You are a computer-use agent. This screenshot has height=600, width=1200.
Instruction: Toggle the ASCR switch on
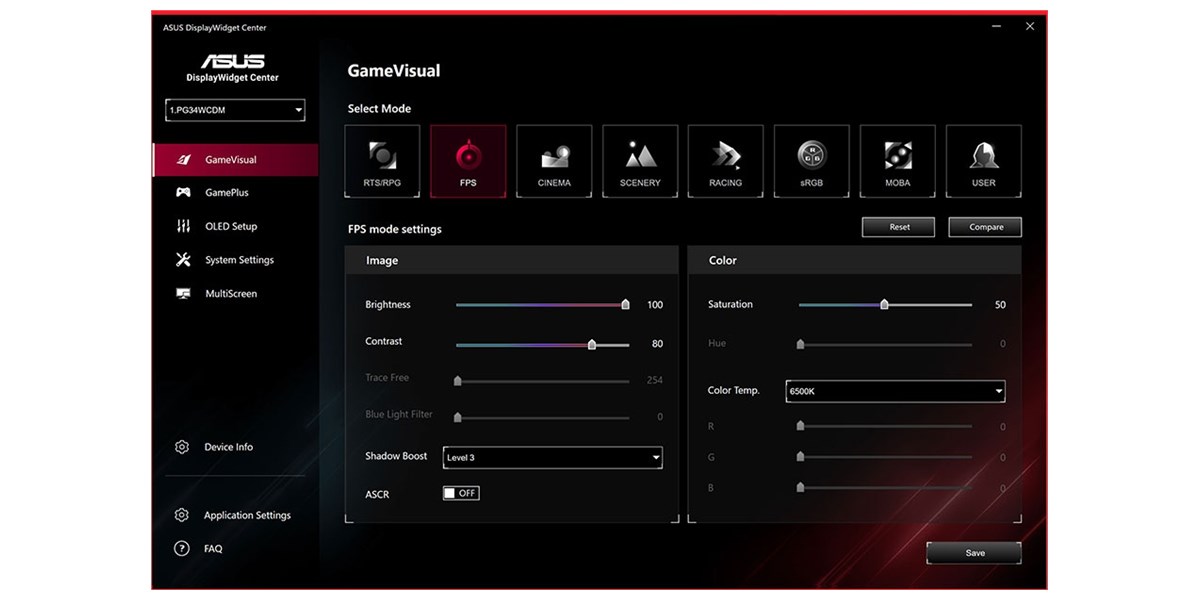coord(461,493)
